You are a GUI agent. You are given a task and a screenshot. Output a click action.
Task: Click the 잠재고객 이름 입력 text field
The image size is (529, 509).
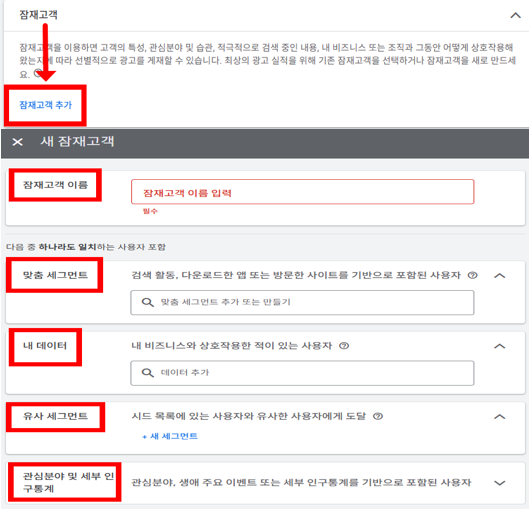[x=303, y=192]
